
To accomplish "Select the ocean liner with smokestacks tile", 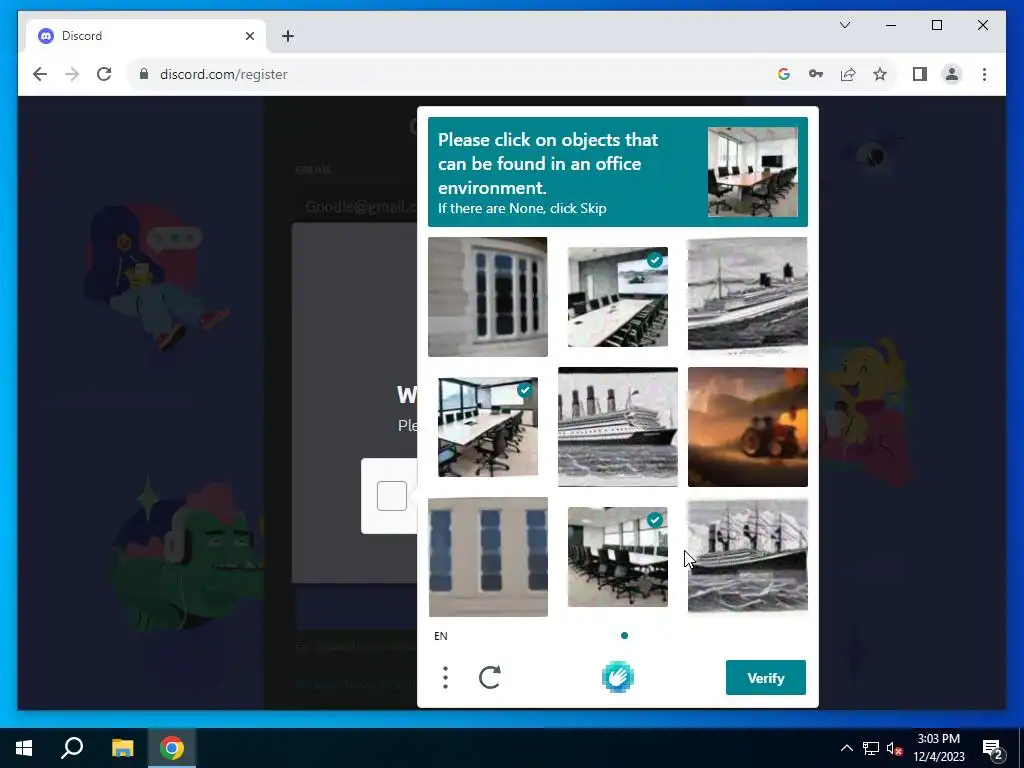I will [618, 426].
